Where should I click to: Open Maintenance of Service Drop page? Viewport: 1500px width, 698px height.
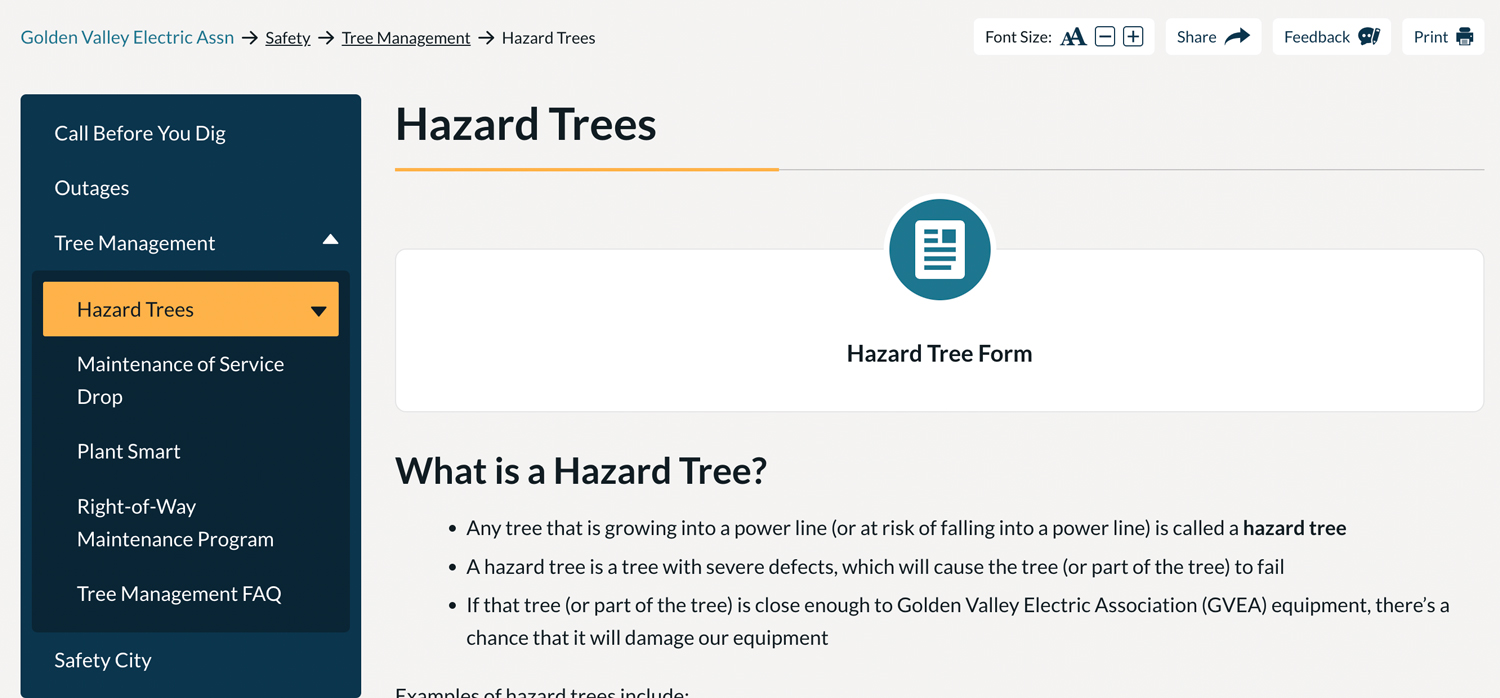[180, 380]
